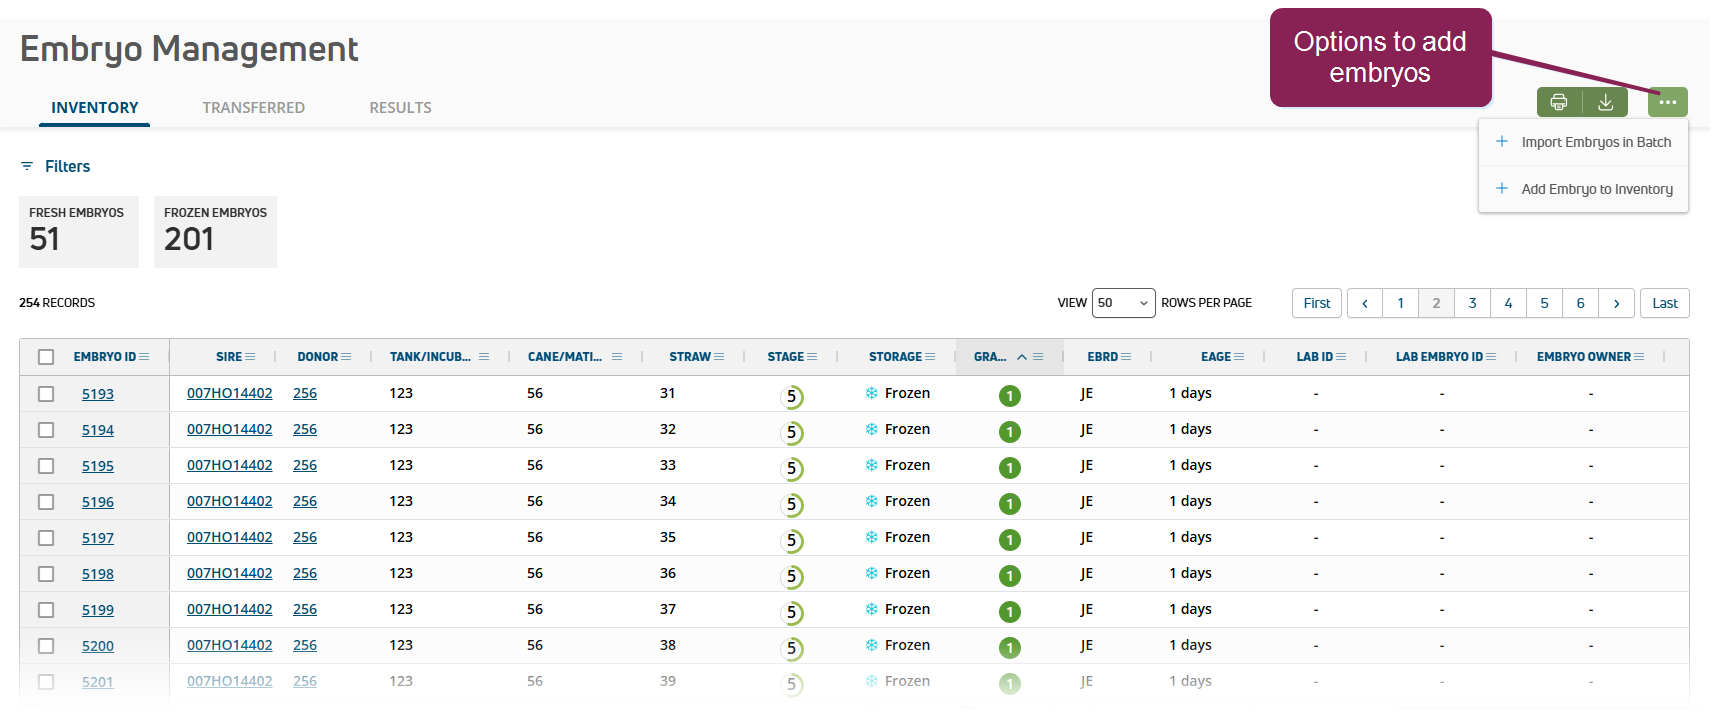1712x719 pixels.
Task: Open the three-dots more options menu
Action: coord(1667,102)
